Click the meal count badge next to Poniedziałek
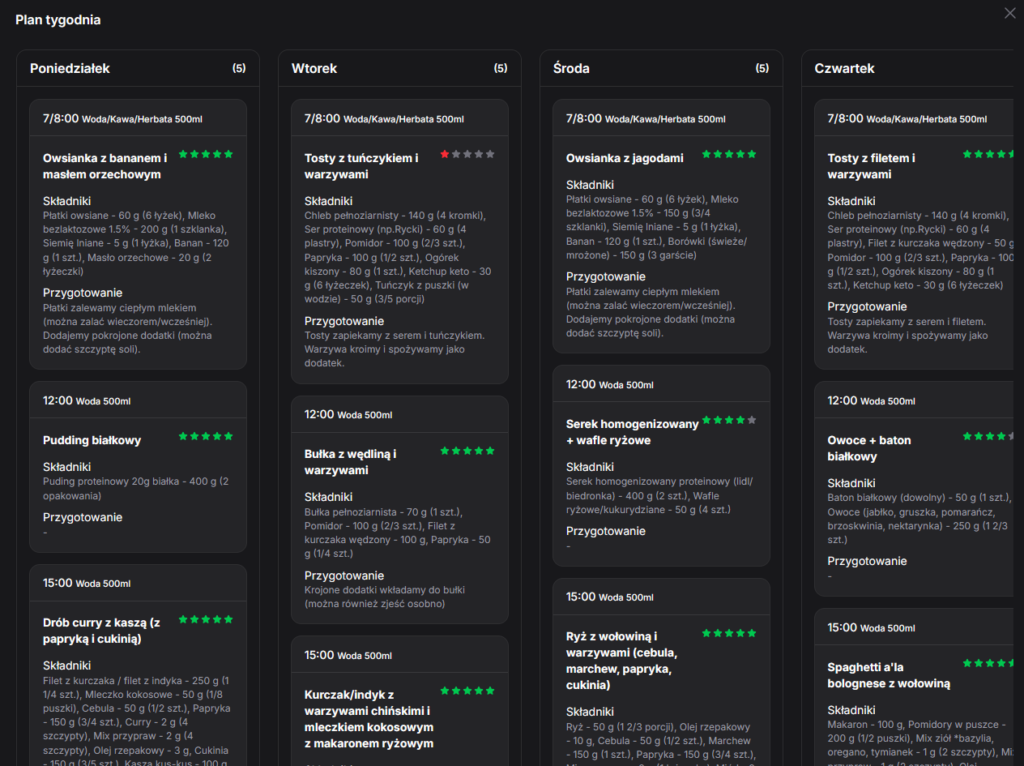This screenshot has width=1024, height=766. coord(239,69)
